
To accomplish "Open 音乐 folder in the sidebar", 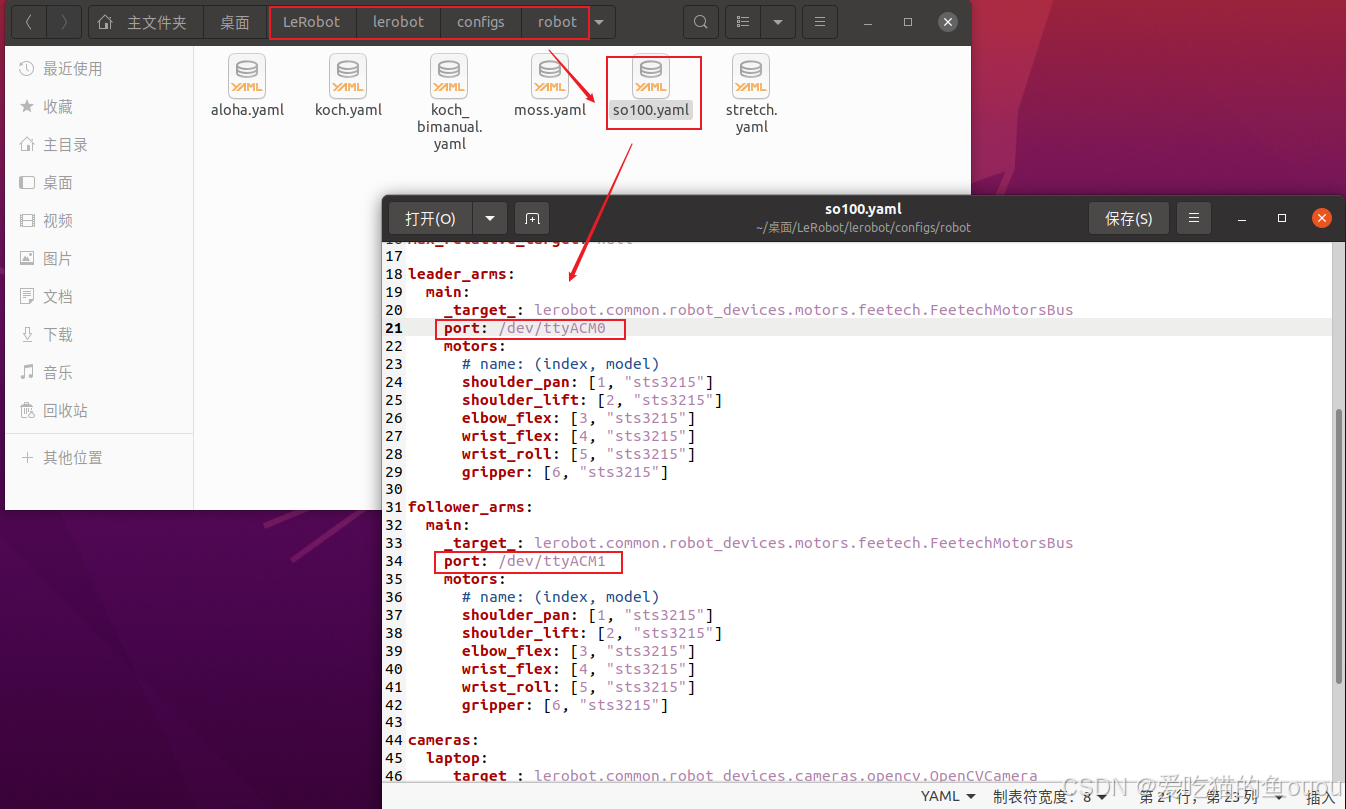I will pyautogui.click(x=99, y=372).
